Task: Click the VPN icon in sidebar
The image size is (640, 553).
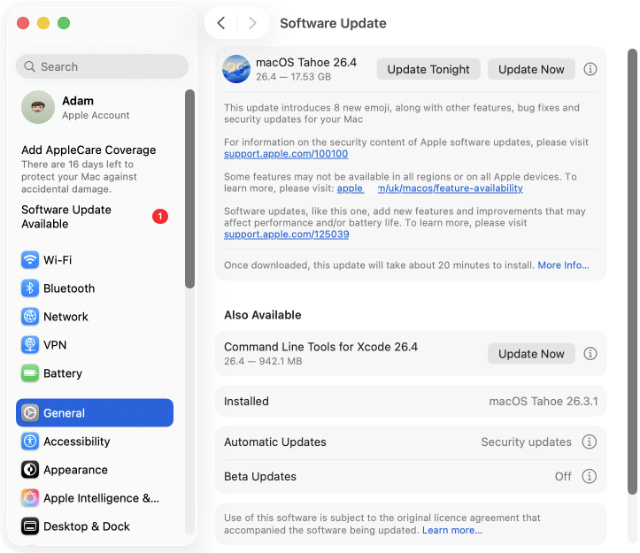Action: coord(30,345)
